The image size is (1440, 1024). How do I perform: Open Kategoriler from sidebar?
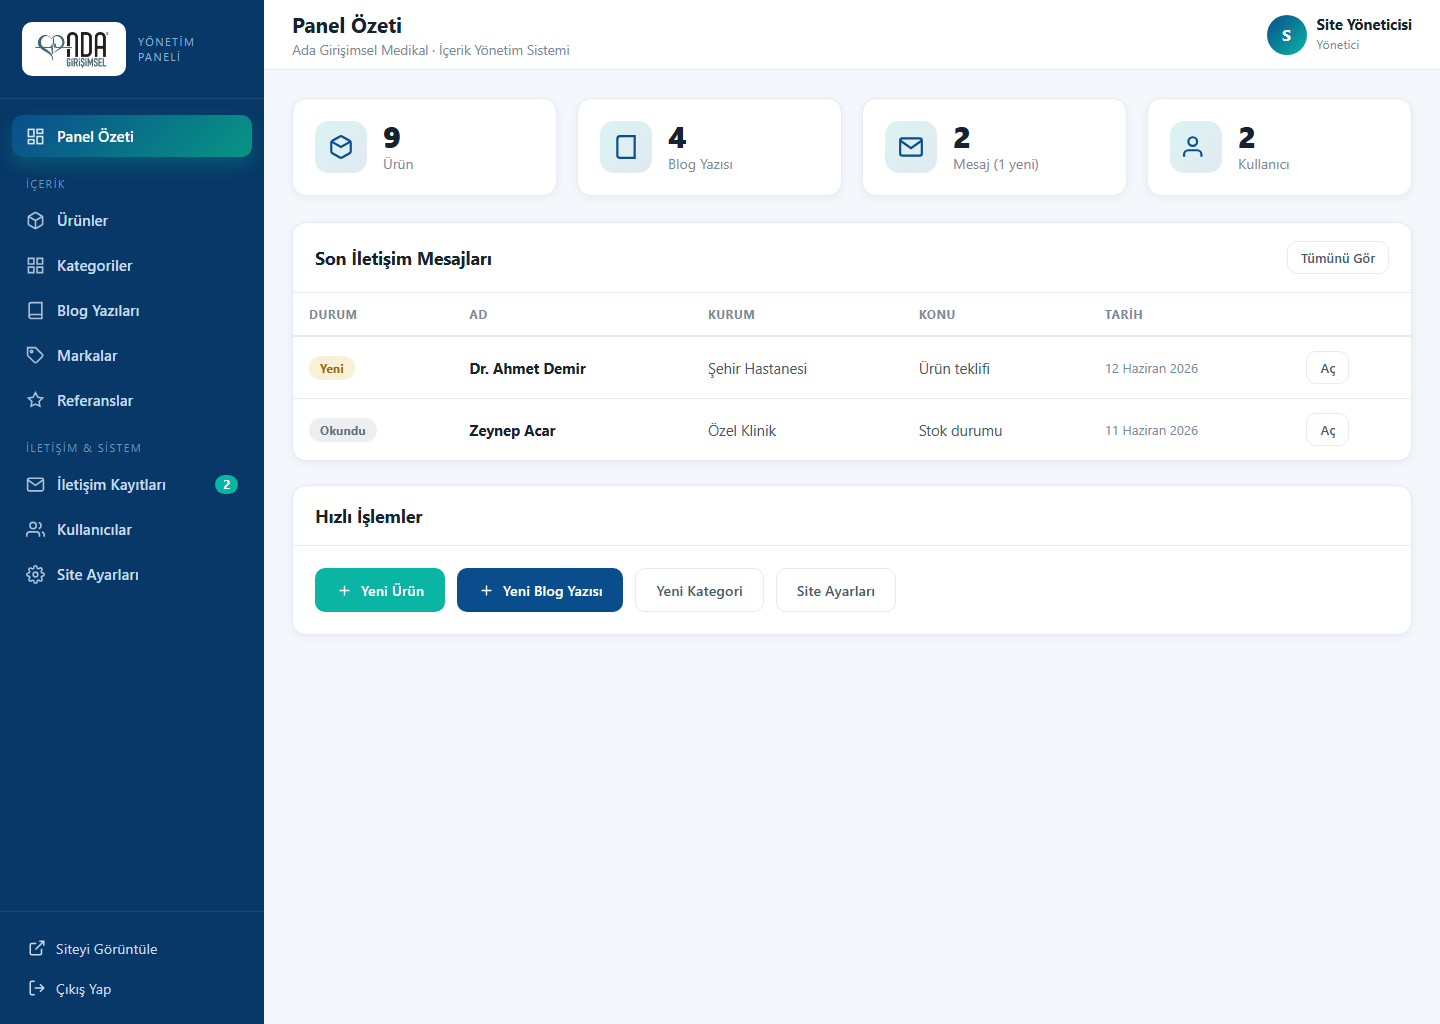point(132,266)
